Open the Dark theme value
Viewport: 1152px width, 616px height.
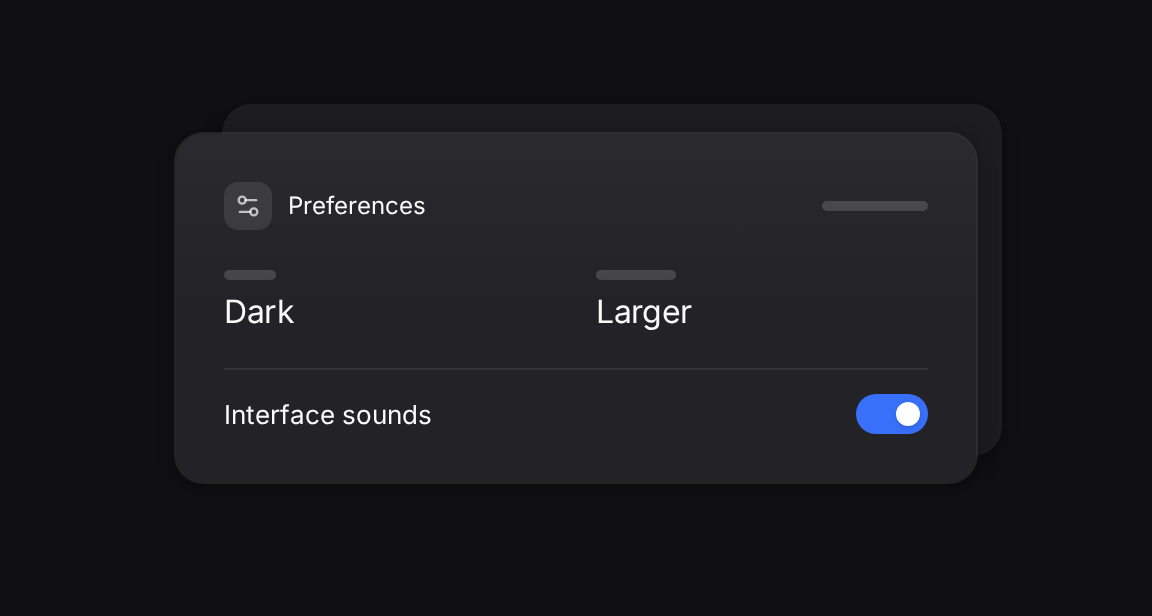click(x=259, y=312)
